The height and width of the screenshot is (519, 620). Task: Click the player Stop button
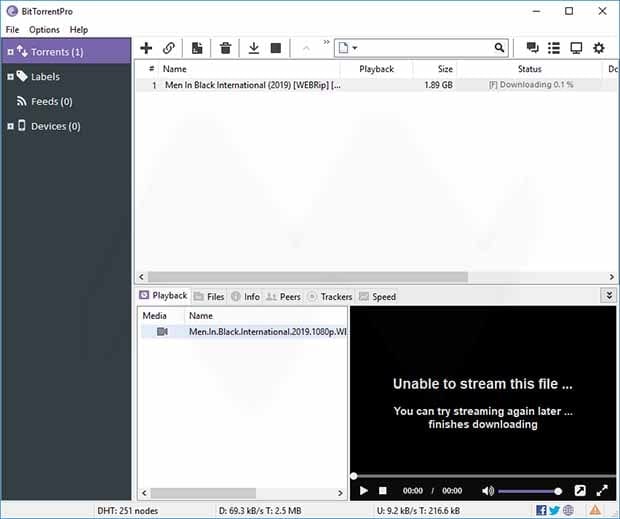[382, 491]
